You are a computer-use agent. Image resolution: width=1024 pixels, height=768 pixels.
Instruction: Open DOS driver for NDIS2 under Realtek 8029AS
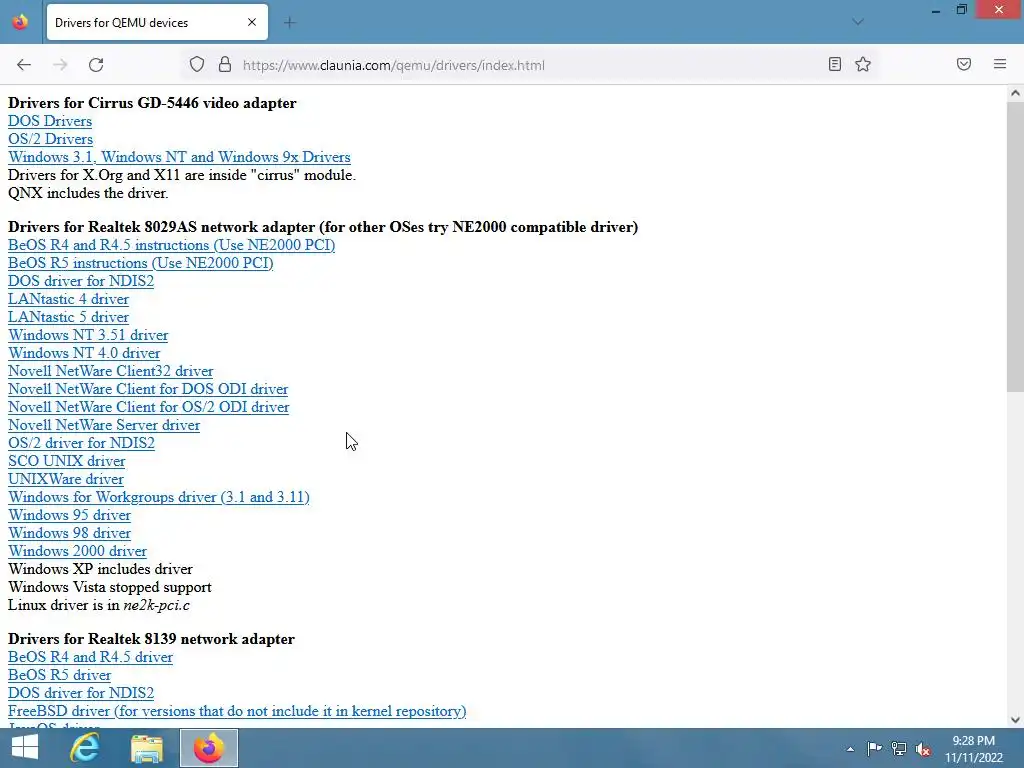[x=81, y=281]
